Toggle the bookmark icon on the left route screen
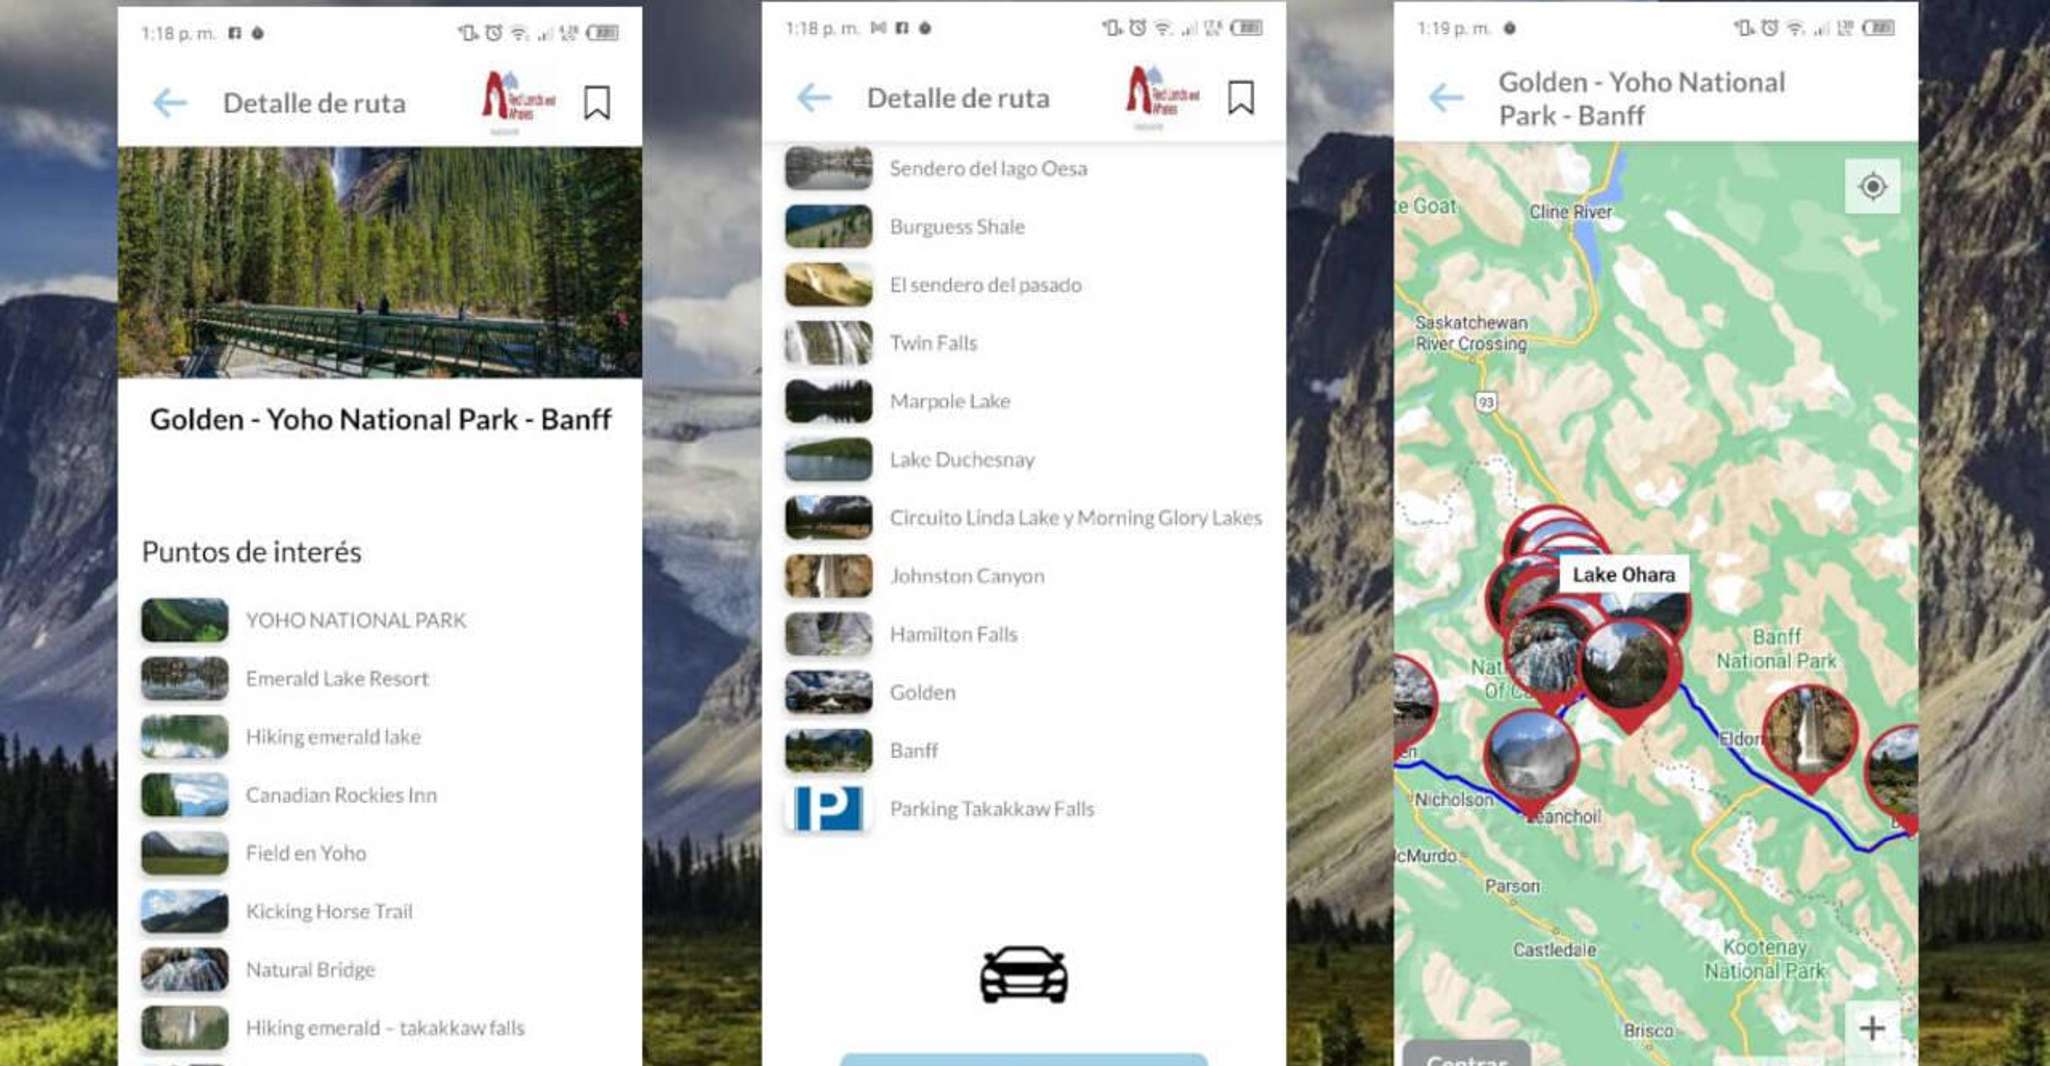This screenshot has height=1066, width=2050. (597, 102)
